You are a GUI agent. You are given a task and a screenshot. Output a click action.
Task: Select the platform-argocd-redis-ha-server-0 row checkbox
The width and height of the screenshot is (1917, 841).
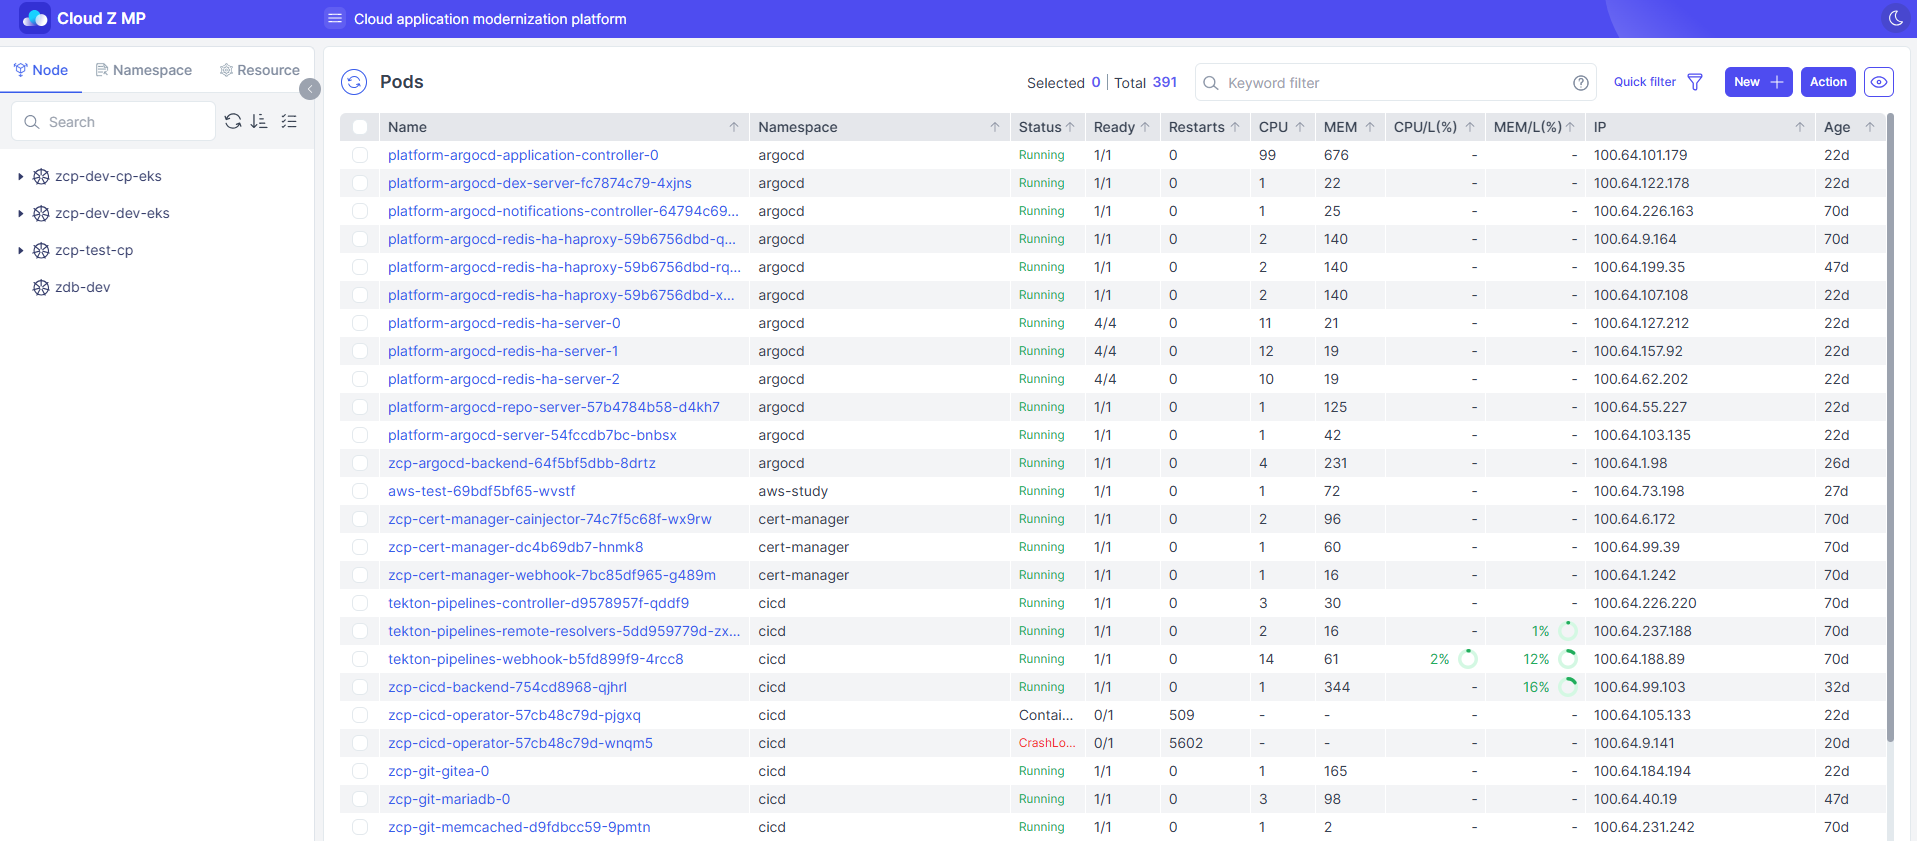point(360,323)
